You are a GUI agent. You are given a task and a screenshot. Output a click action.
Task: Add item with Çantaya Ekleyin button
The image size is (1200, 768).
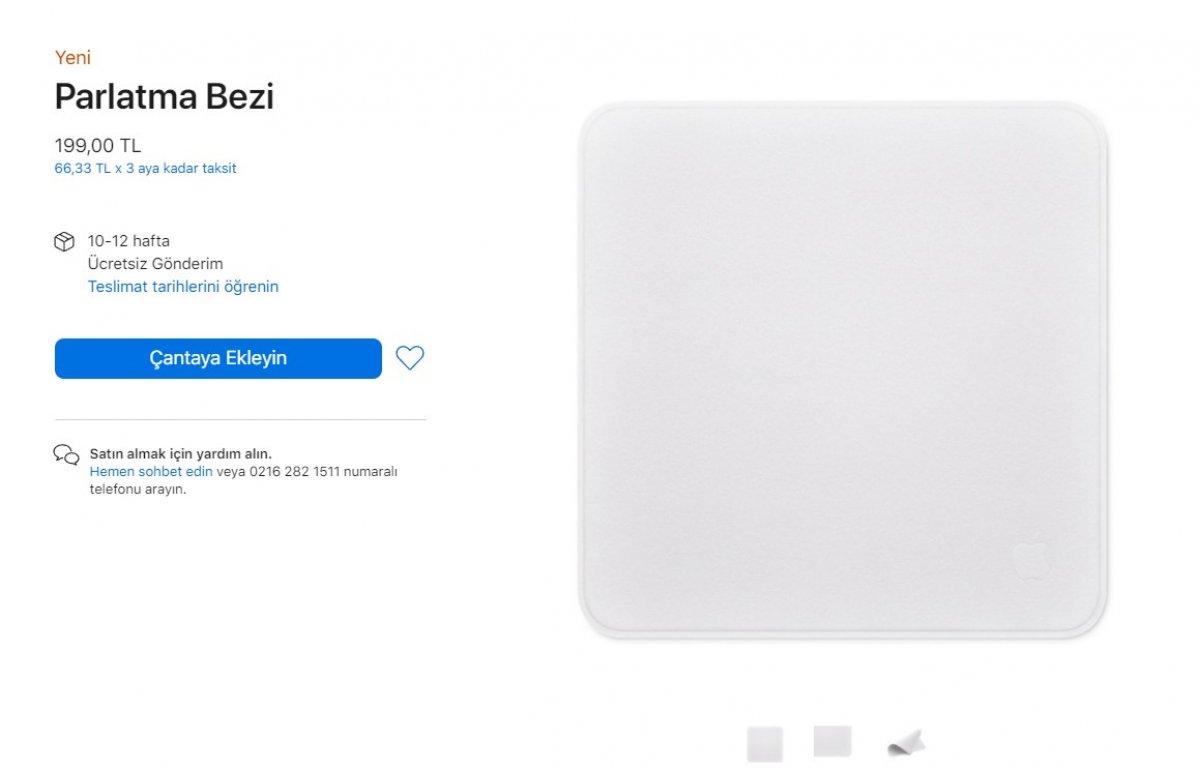(x=218, y=358)
